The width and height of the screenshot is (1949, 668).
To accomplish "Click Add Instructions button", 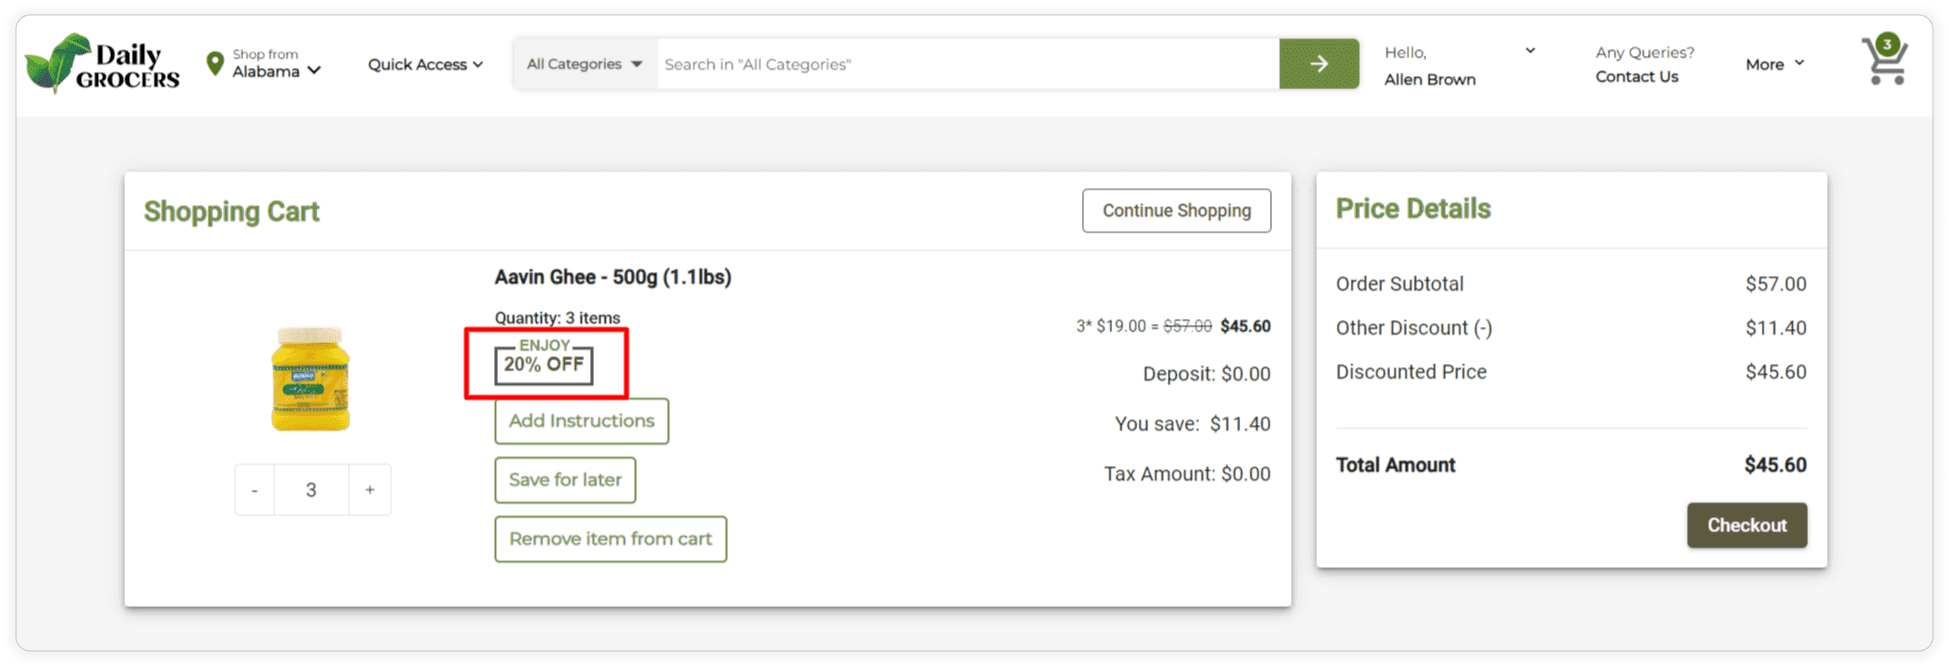I will pyautogui.click(x=581, y=421).
